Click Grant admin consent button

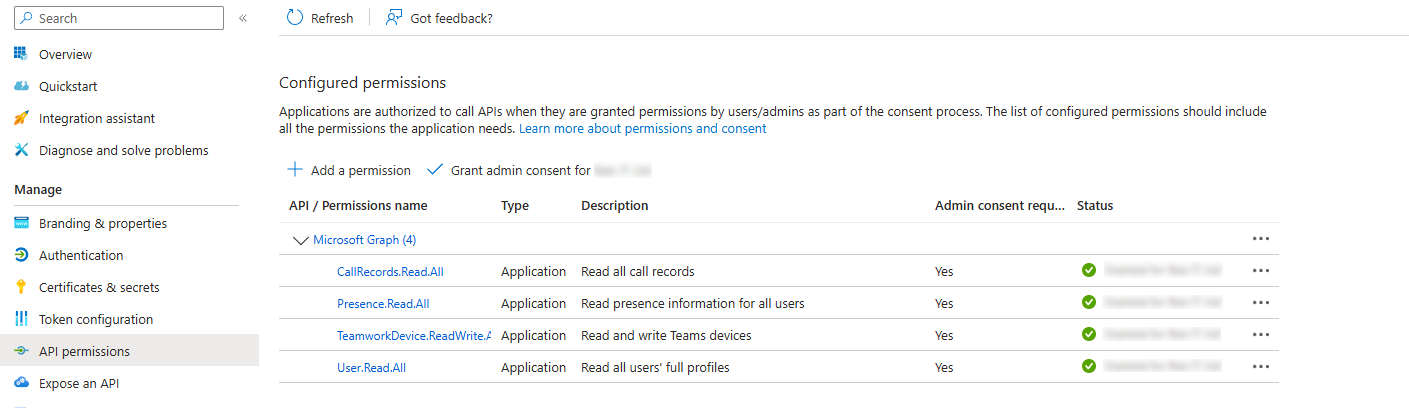pyautogui.click(x=520, y=170)
